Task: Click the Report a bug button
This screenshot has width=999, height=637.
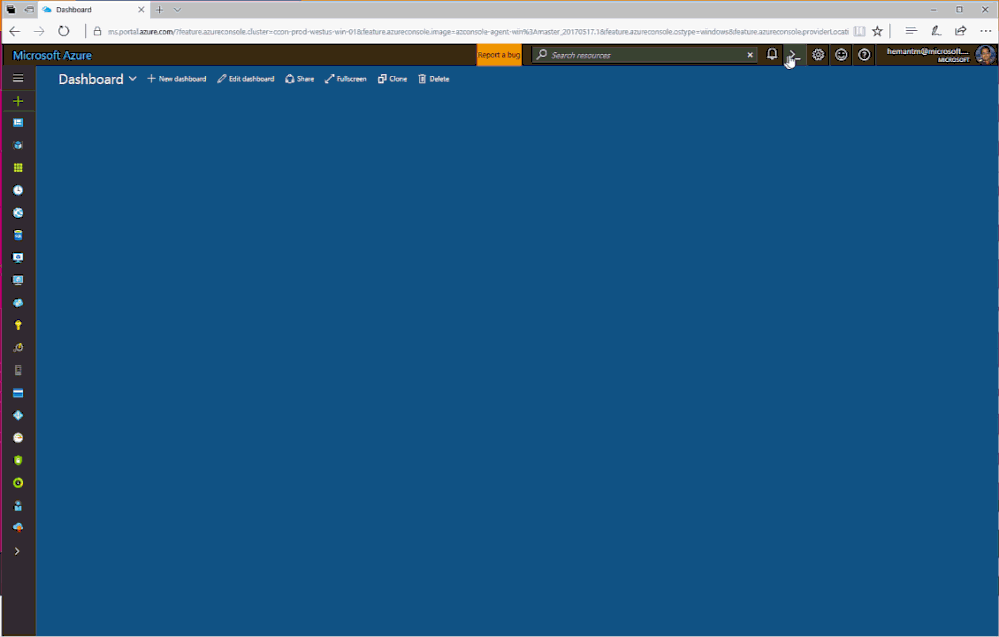Action: (x=499, y=55)
